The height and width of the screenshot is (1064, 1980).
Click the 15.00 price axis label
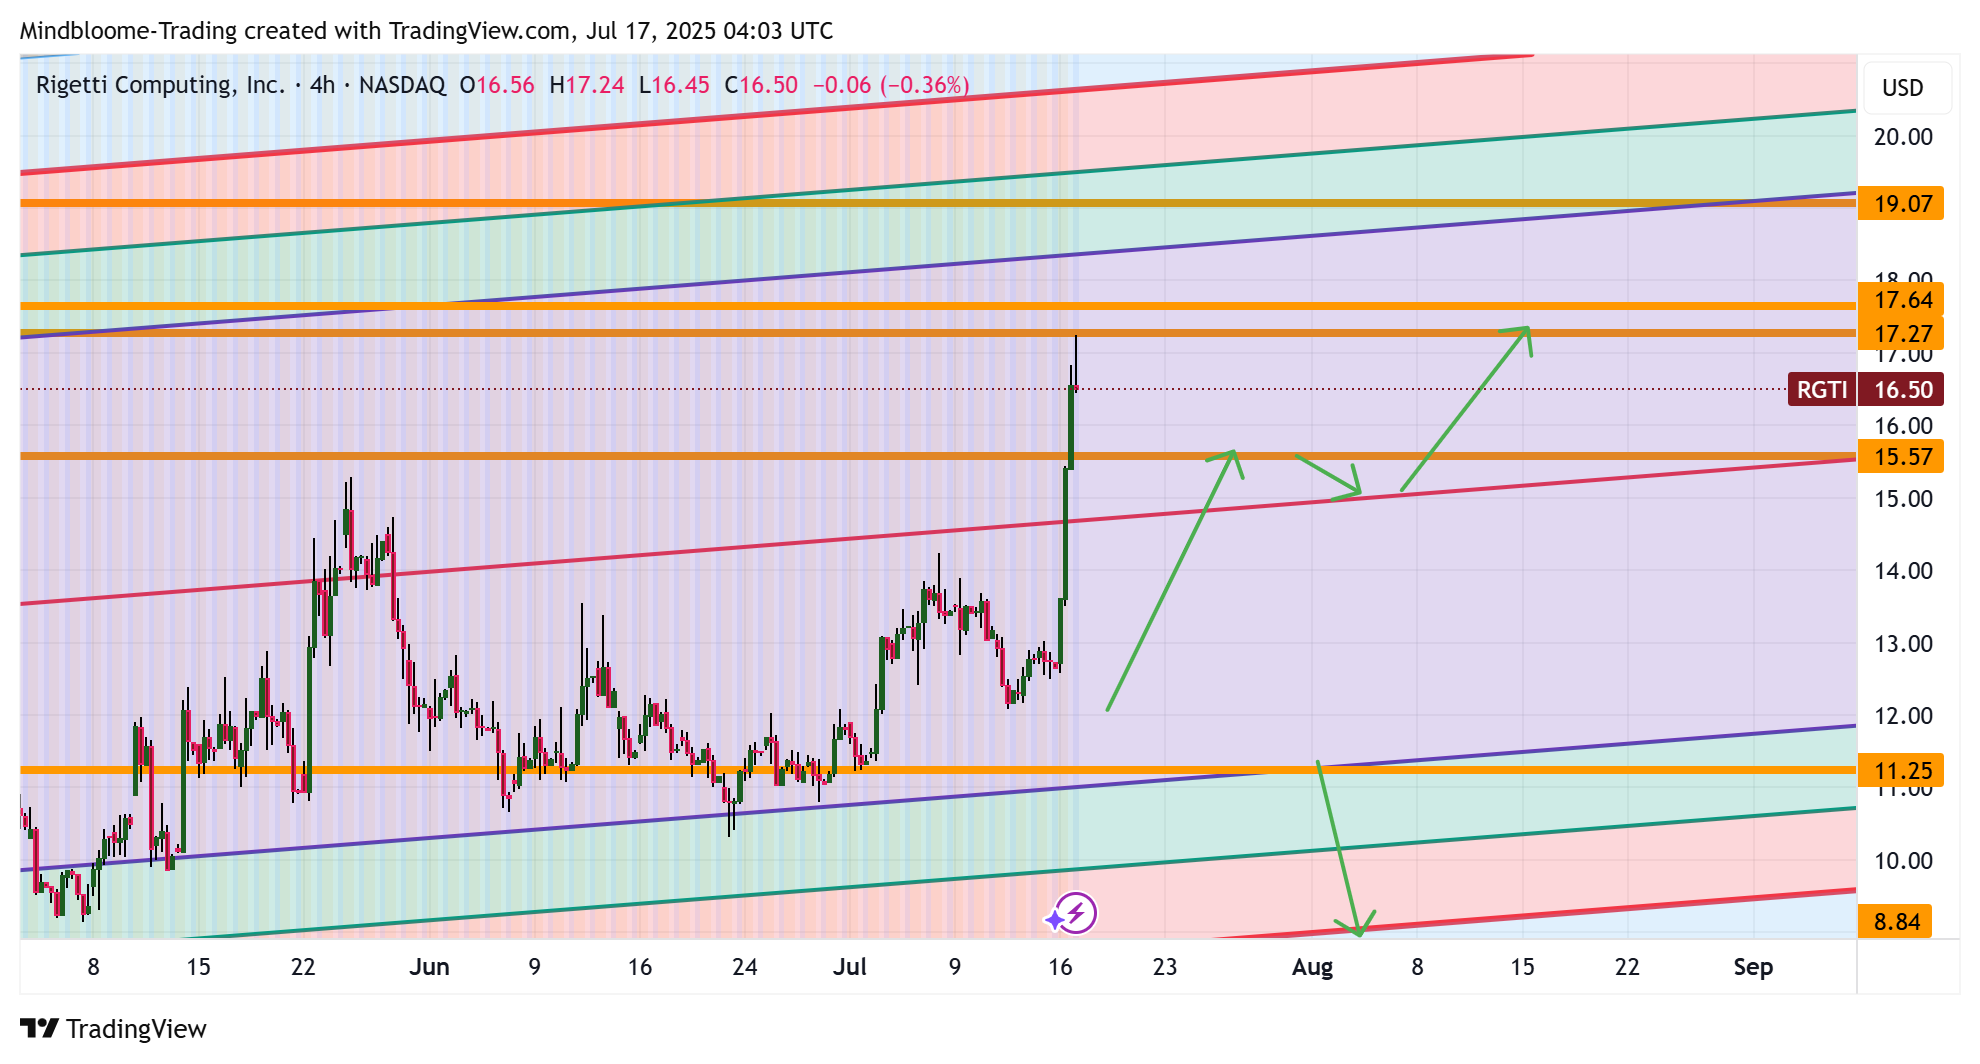[x=1903, y=499]
